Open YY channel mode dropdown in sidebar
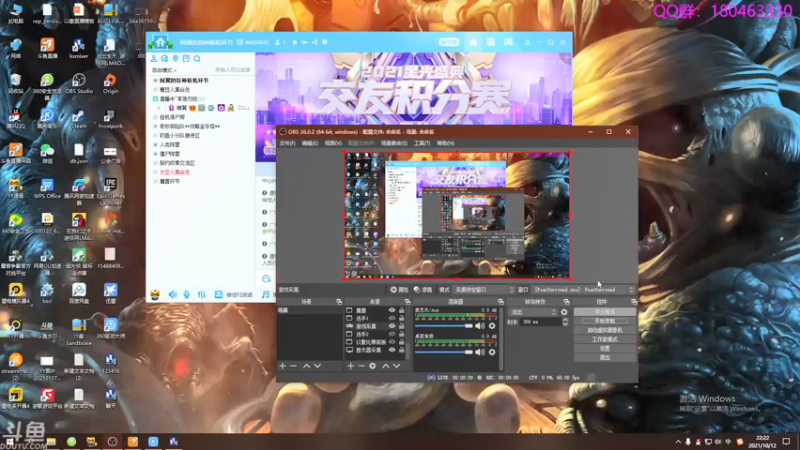This screenshot has height=450, width=800. coord(164,70)
